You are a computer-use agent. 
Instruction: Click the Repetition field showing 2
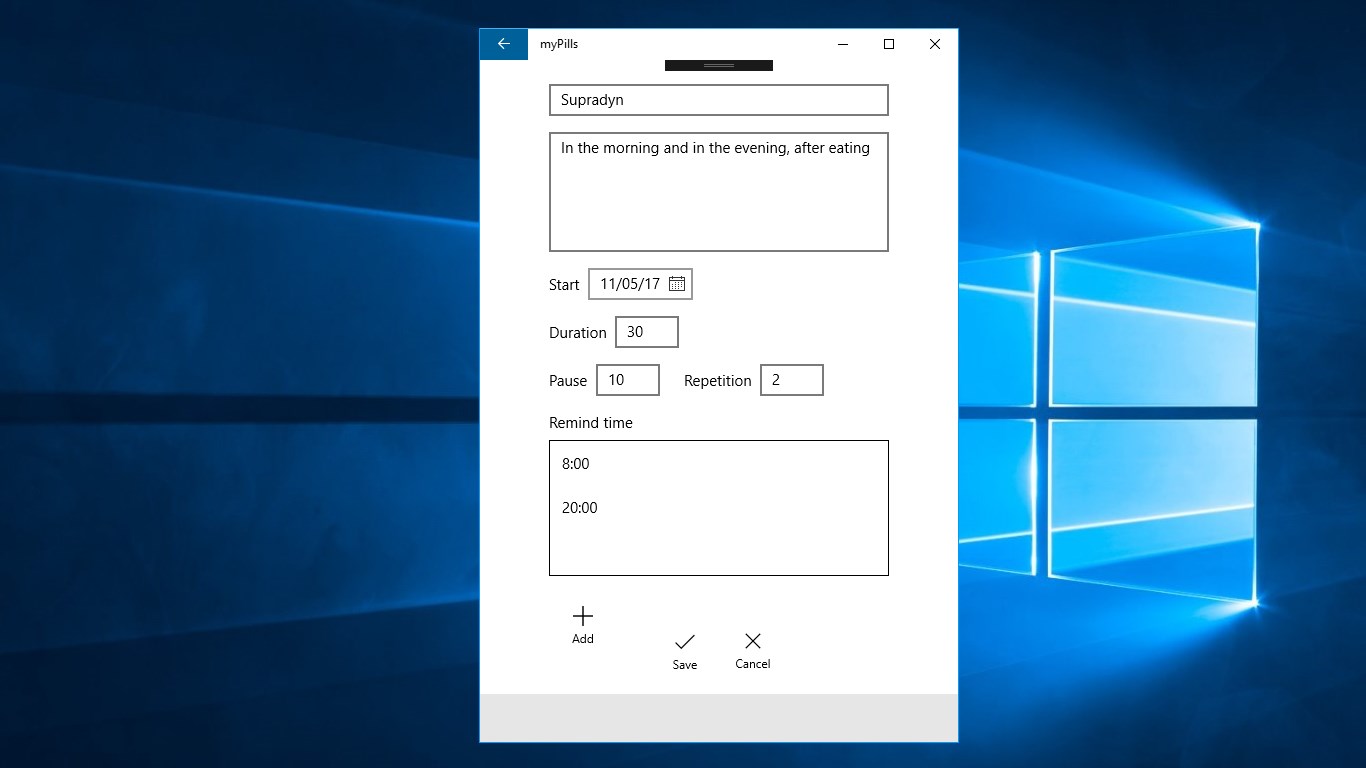pos(791,380)
